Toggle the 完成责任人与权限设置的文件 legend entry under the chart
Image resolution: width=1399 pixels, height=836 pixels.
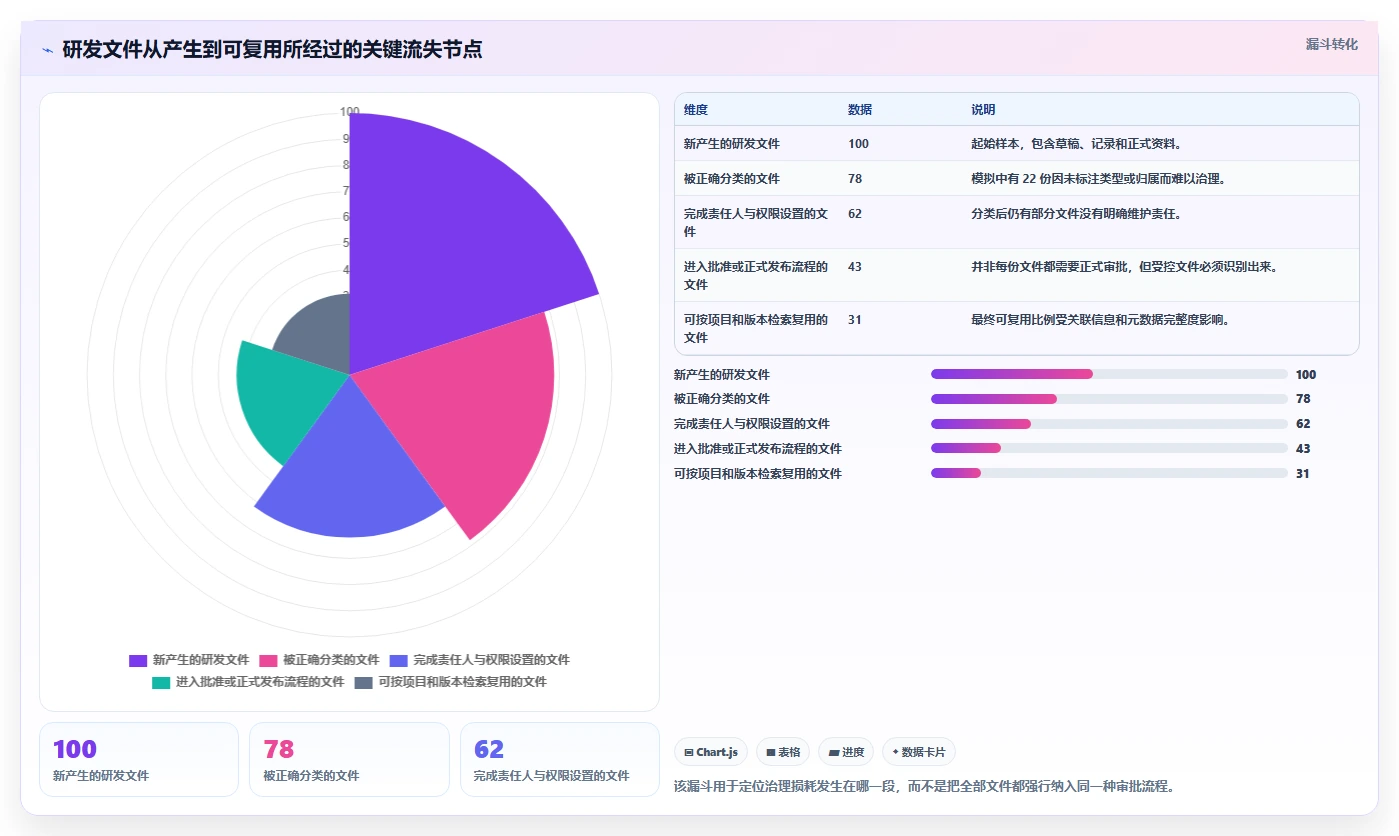click(x=479, y=660)
